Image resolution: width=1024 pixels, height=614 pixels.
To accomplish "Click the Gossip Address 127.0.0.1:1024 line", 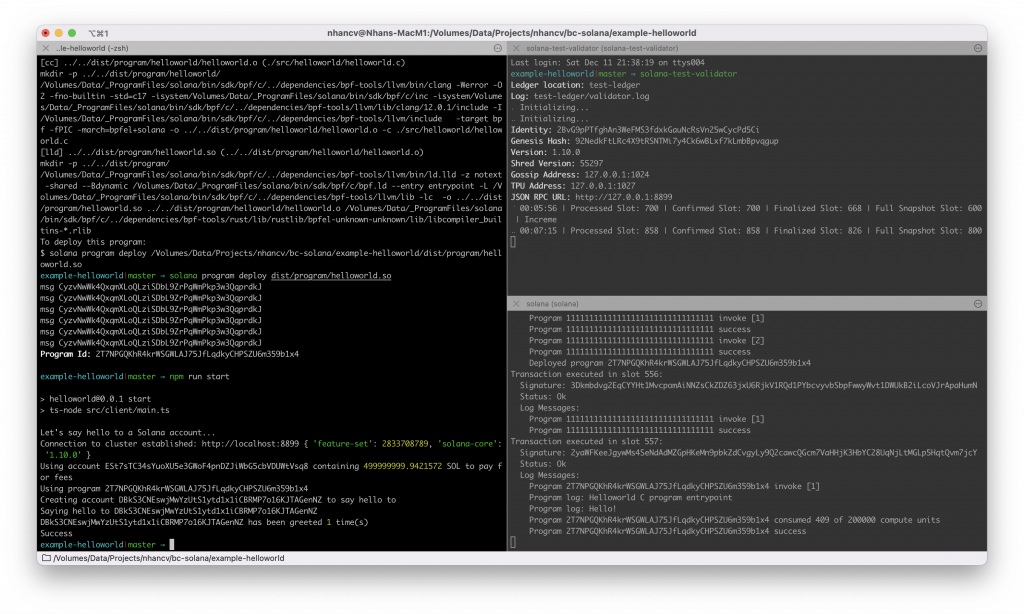I will tap(580, 174).
